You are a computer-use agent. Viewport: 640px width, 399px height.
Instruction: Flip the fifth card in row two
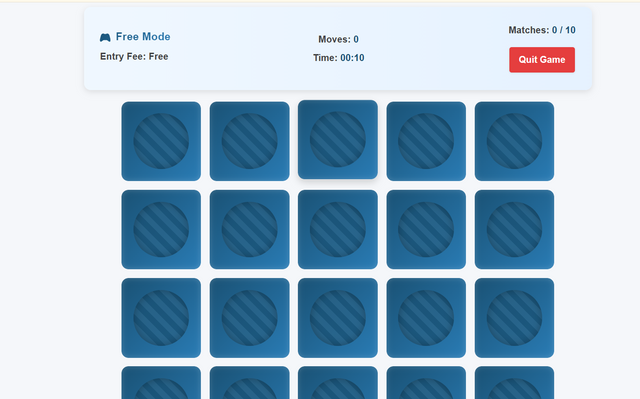[514, 229]
